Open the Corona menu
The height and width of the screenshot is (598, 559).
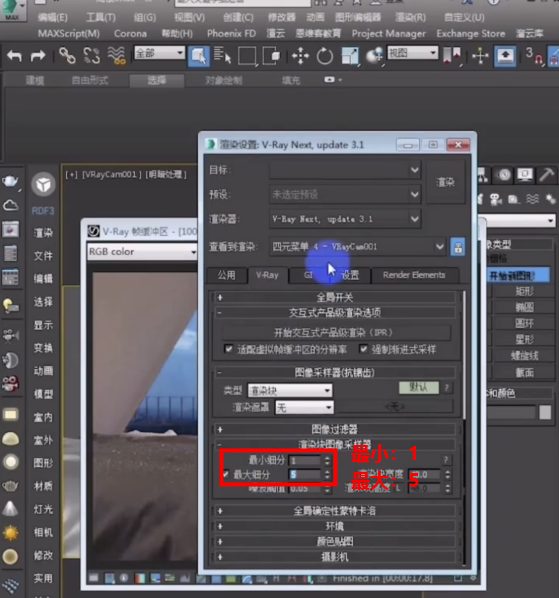[x=130, y=34]
